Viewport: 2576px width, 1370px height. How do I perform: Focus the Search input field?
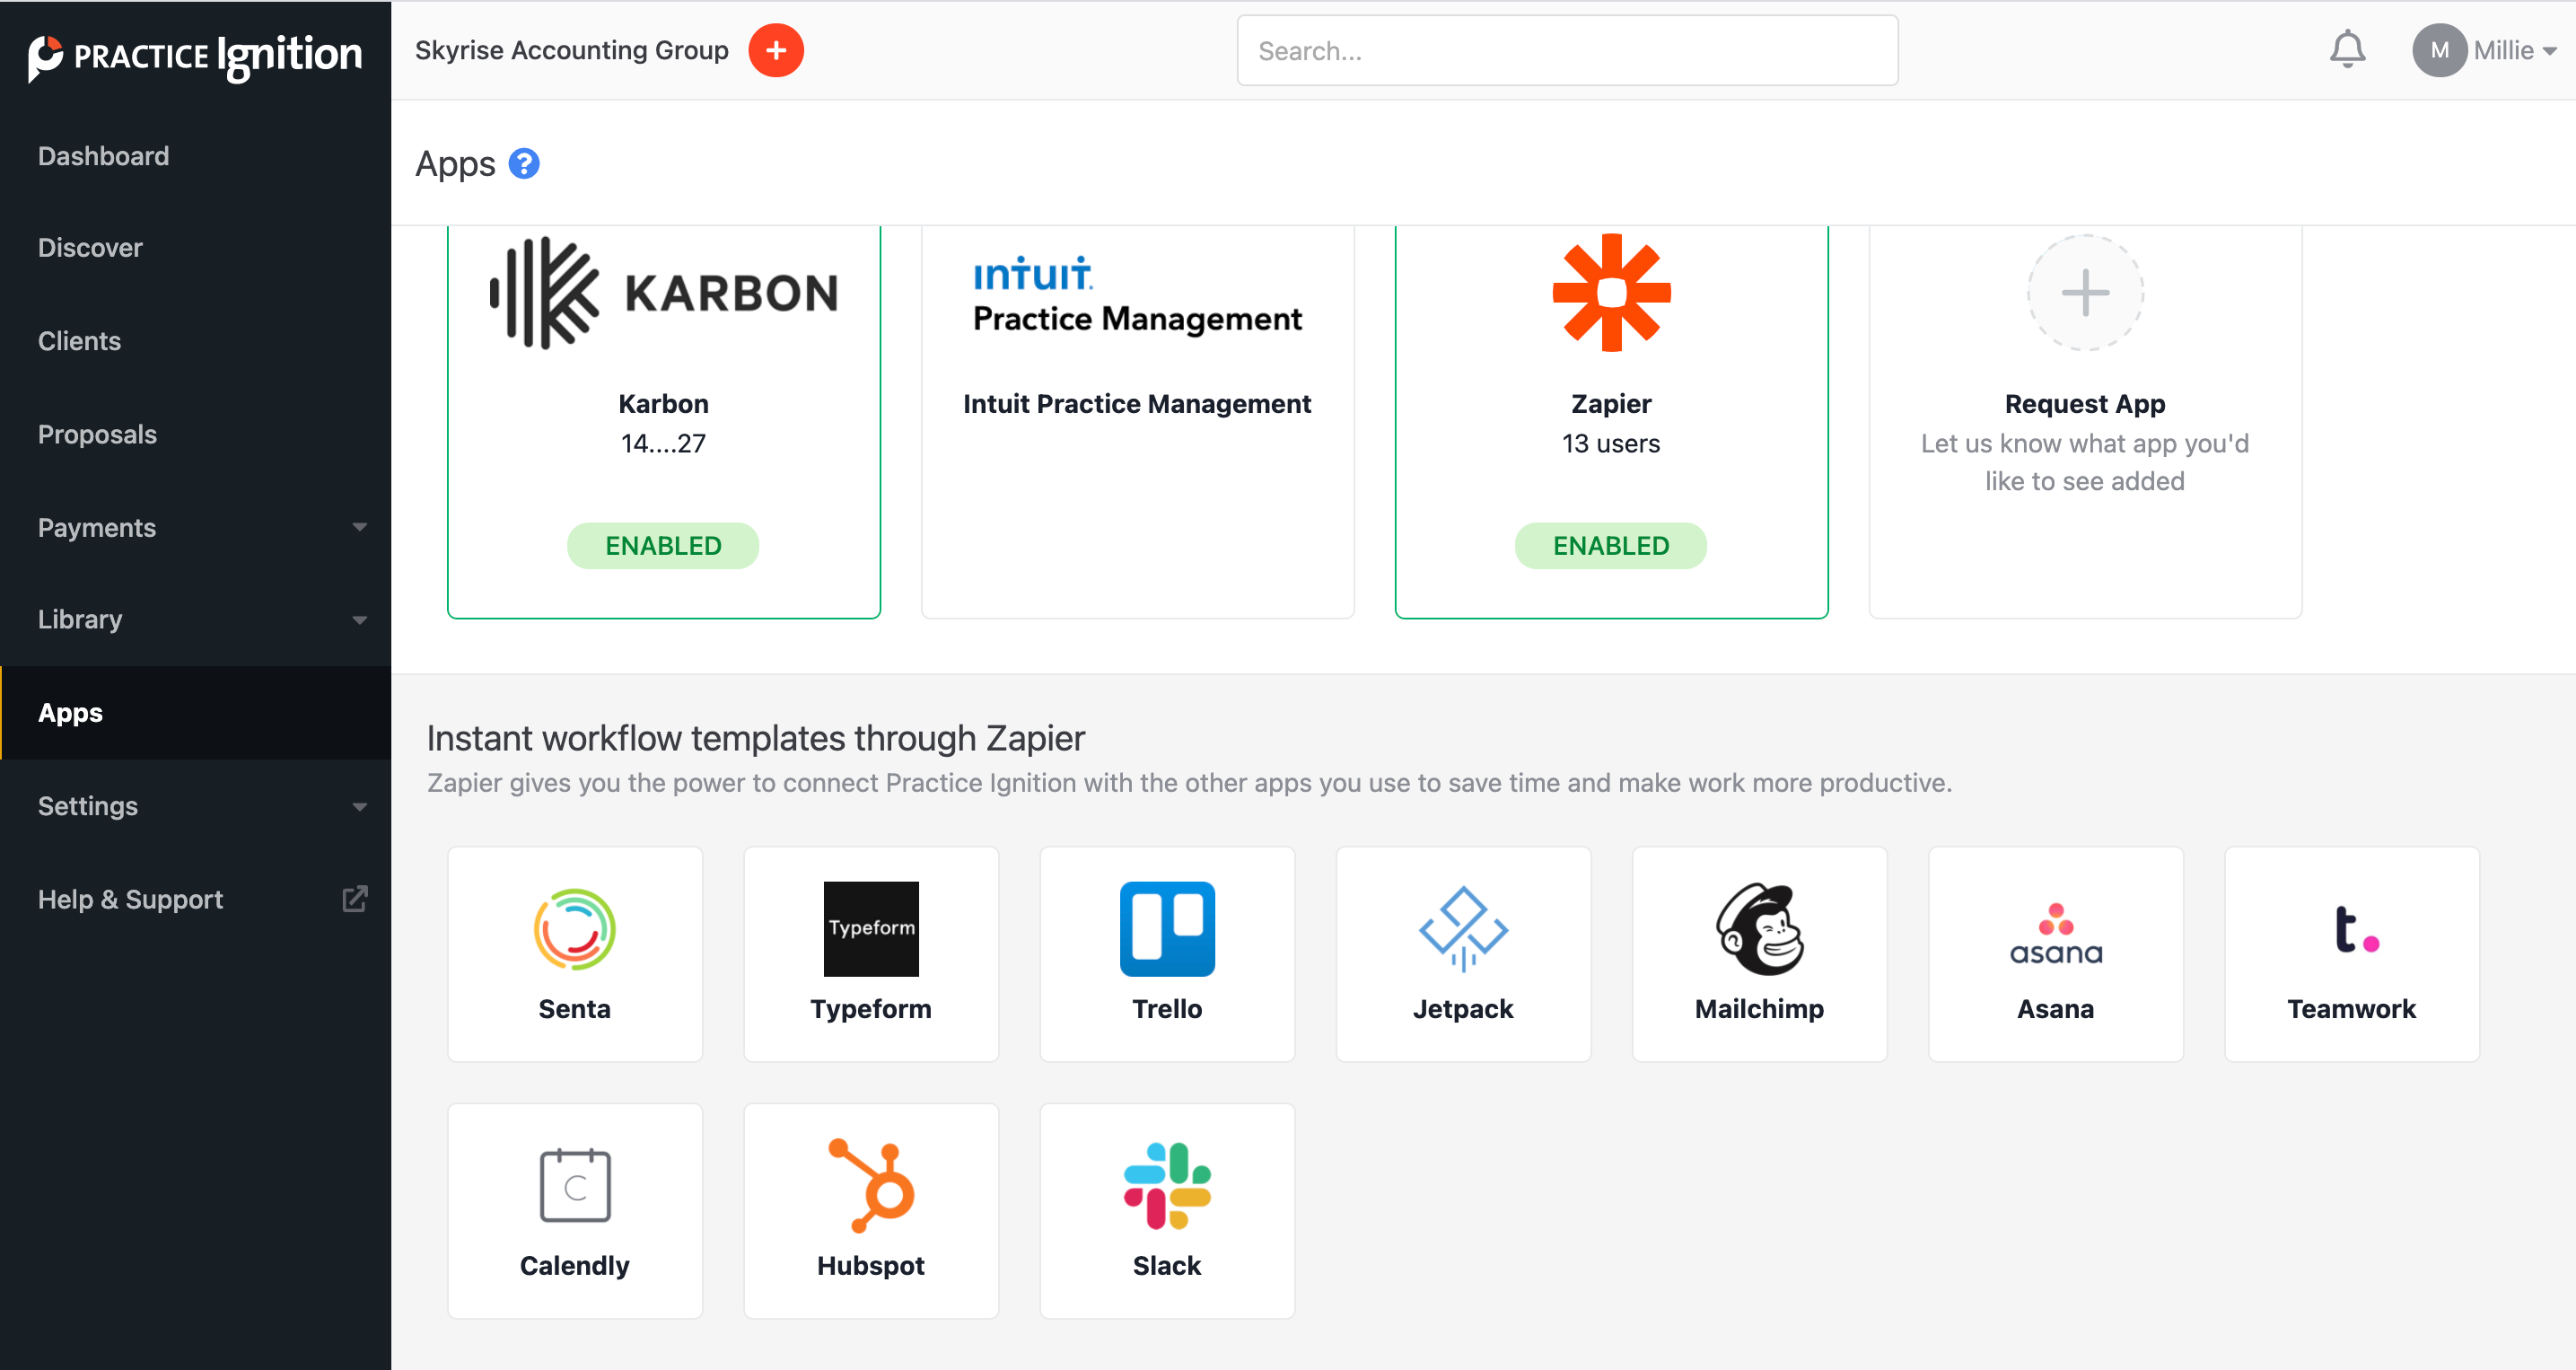(x=1567, y=50)
